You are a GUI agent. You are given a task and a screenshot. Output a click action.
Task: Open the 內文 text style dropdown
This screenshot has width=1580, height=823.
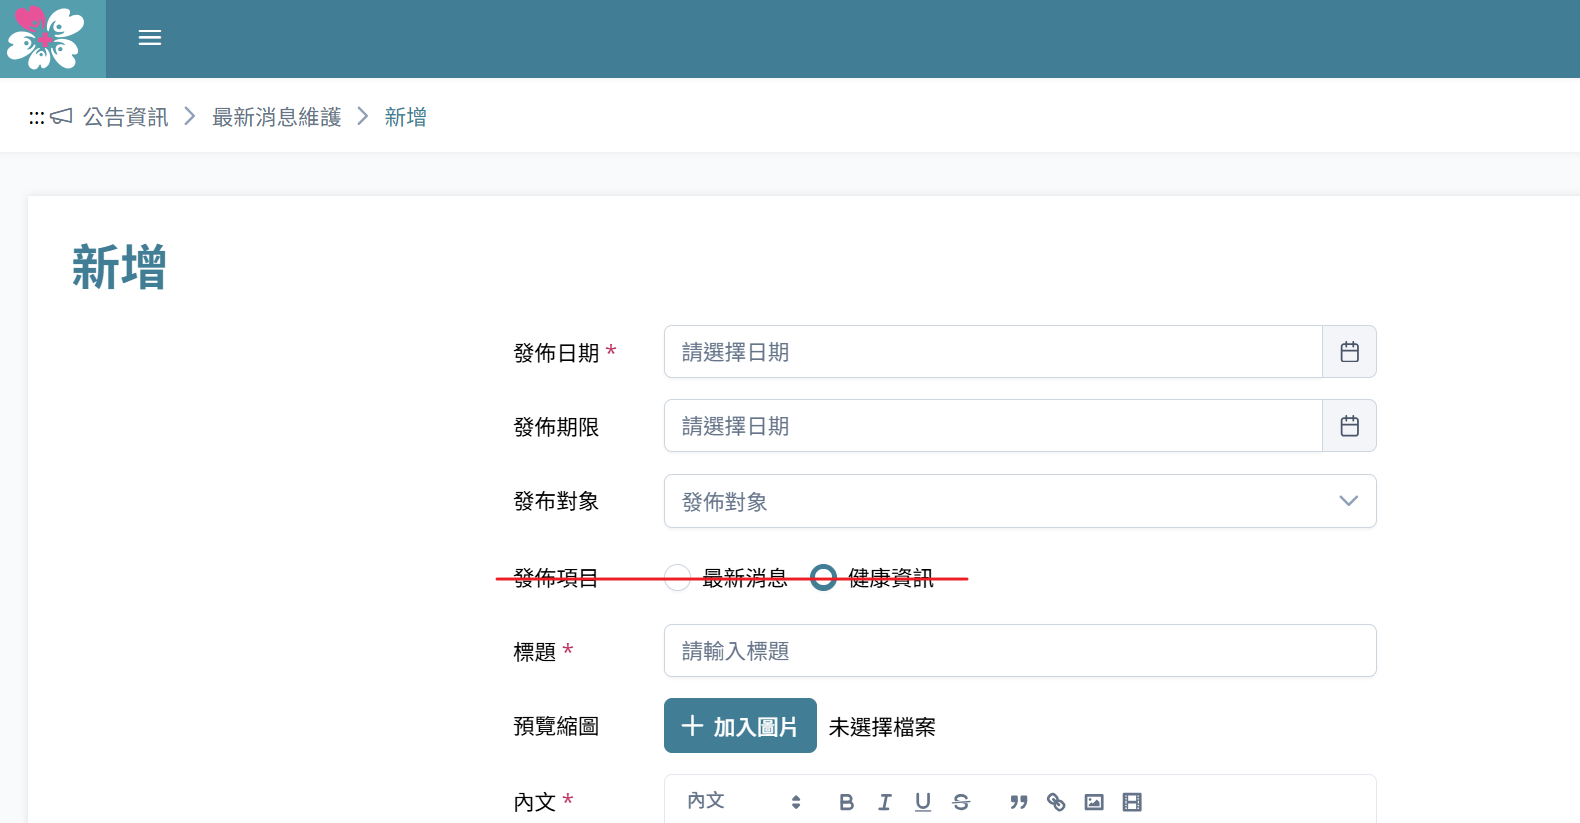744,802
